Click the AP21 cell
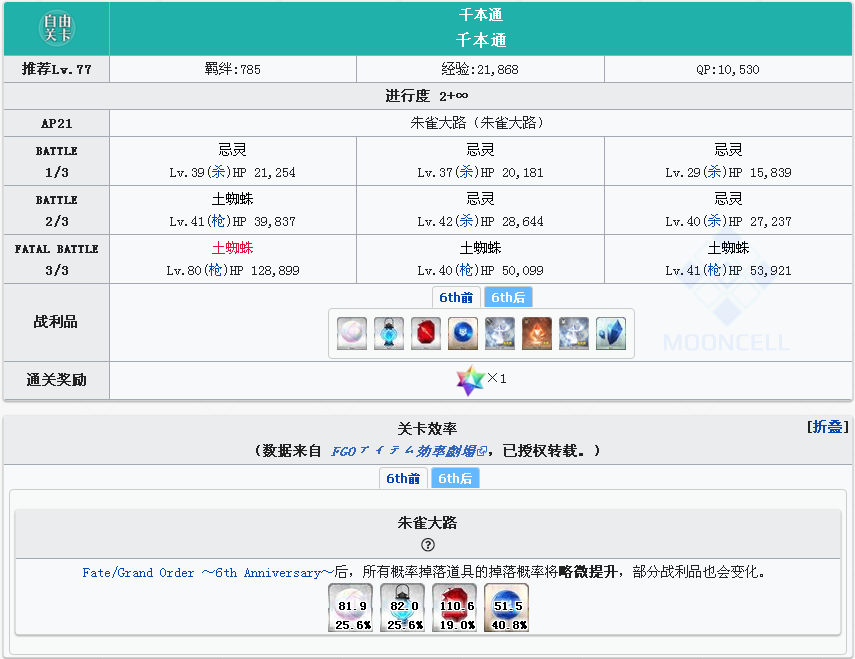Screen dimensions: 855x659 click(57, 123)
